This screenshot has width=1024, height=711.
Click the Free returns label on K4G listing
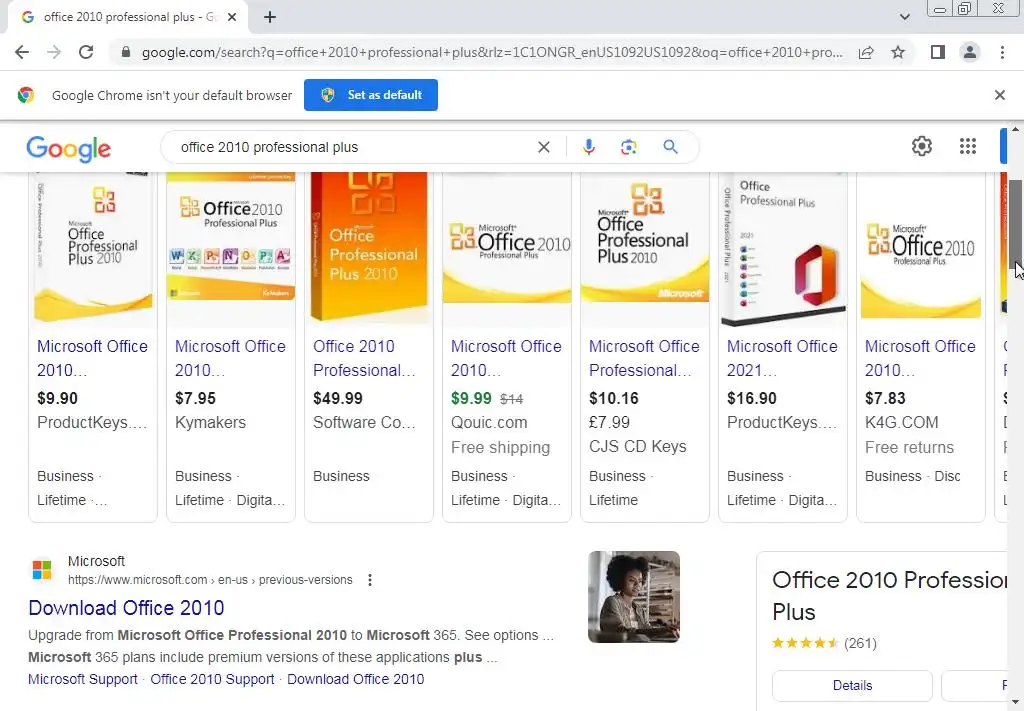909,447
